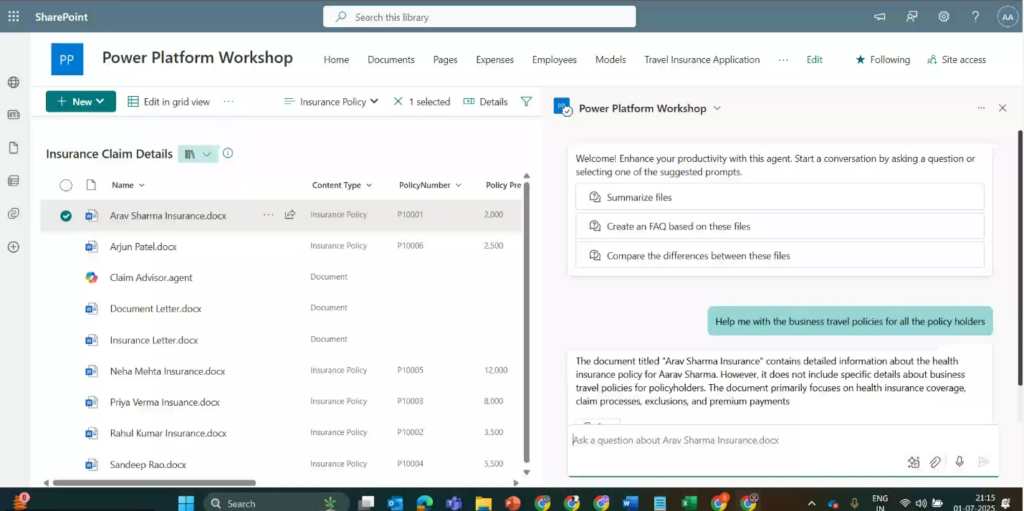Screen dimensions: 1024x511
Task: Open Employees in site navigation
Action: (x=554, y=59)
